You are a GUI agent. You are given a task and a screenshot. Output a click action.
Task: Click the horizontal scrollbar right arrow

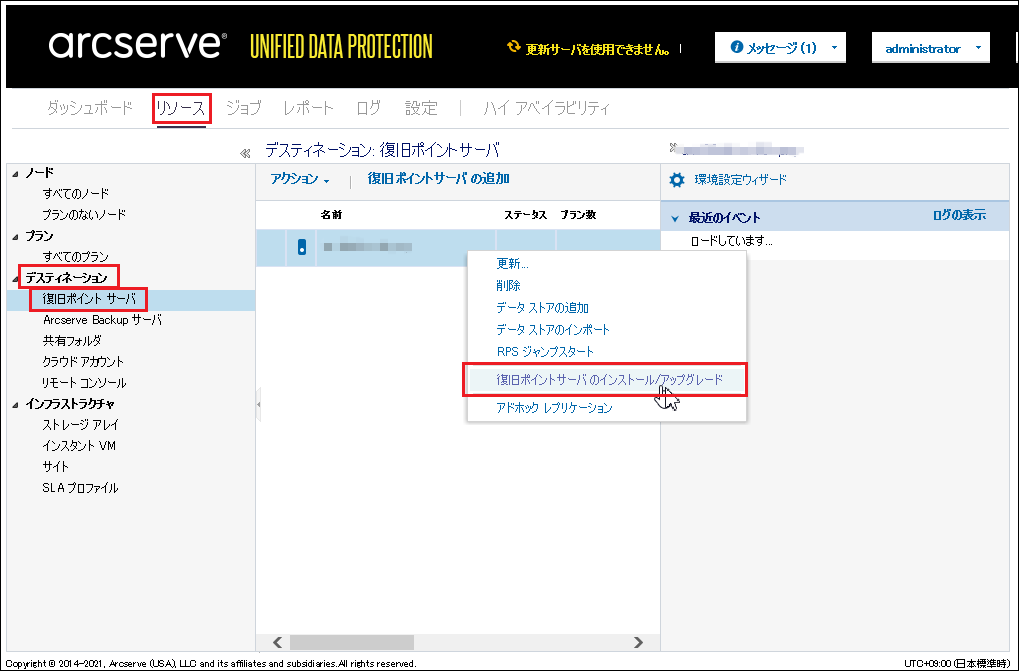coord(638,642)
